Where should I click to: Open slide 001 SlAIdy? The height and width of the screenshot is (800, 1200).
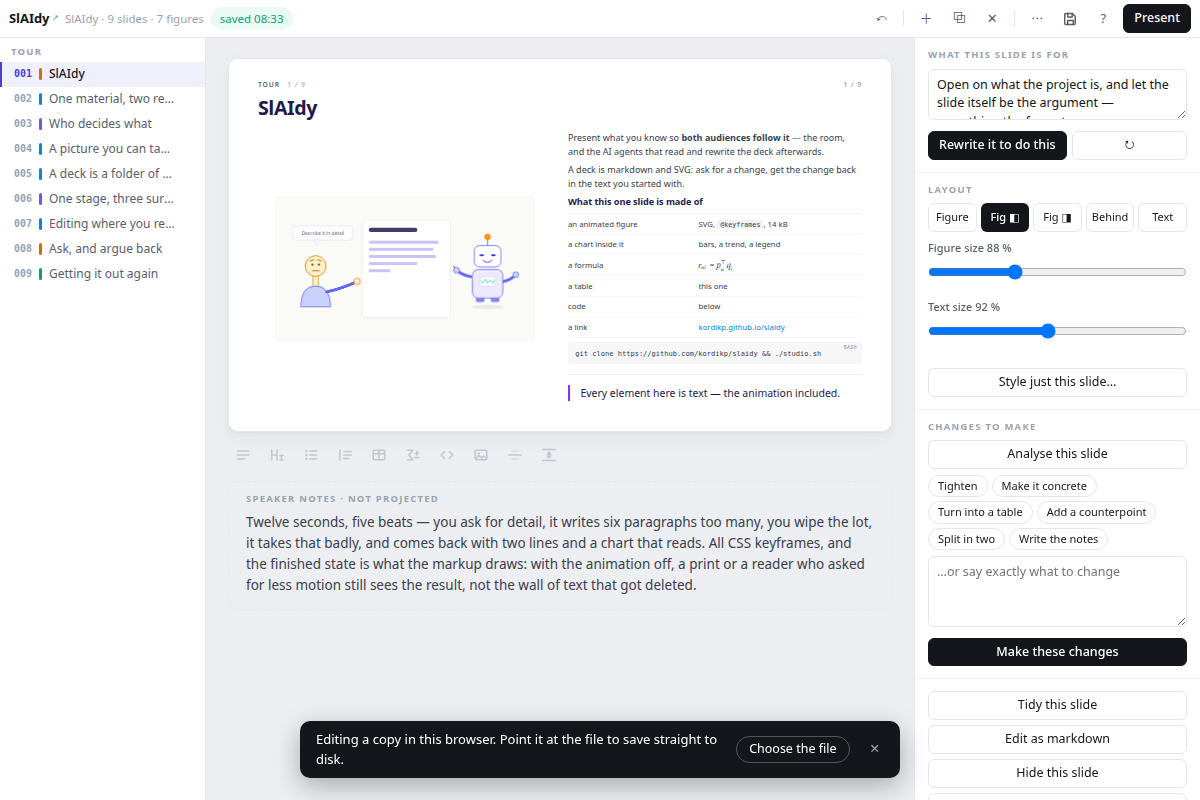pyautogui.click(x=102, y=74)
